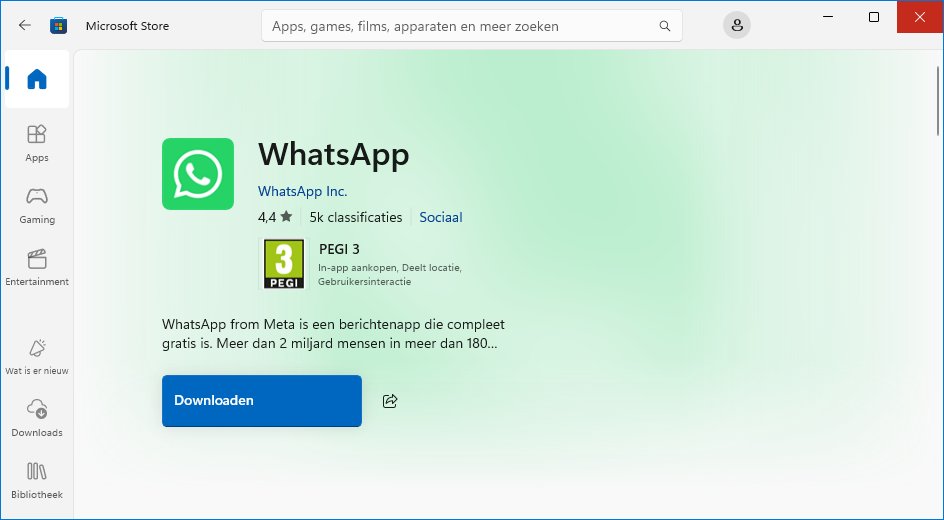Open the Sociaal category link
The height and width of the screenshot is (520, 944).
point(441,217)
